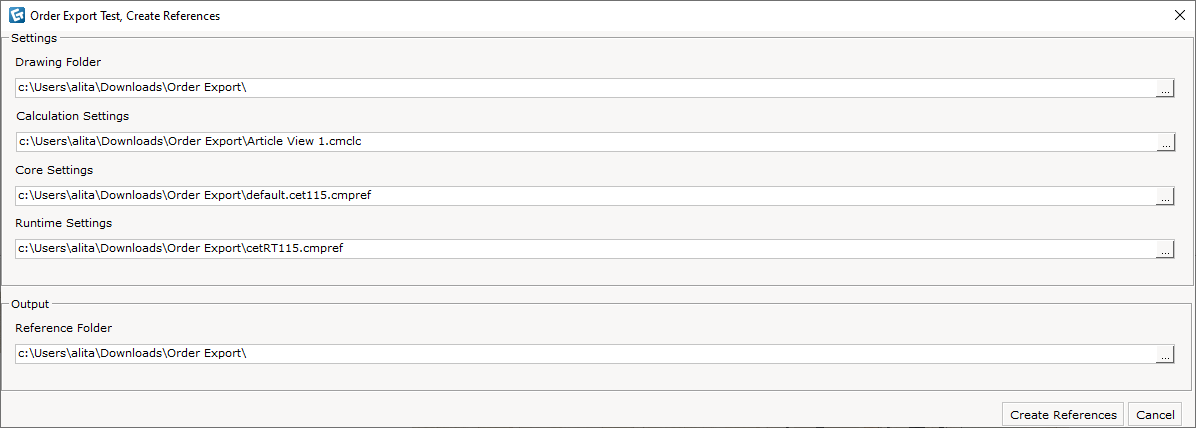The height and width of the screenshot is (428, 1196).
Task: Click the Drawing Folder label
Action: point(58,63)
